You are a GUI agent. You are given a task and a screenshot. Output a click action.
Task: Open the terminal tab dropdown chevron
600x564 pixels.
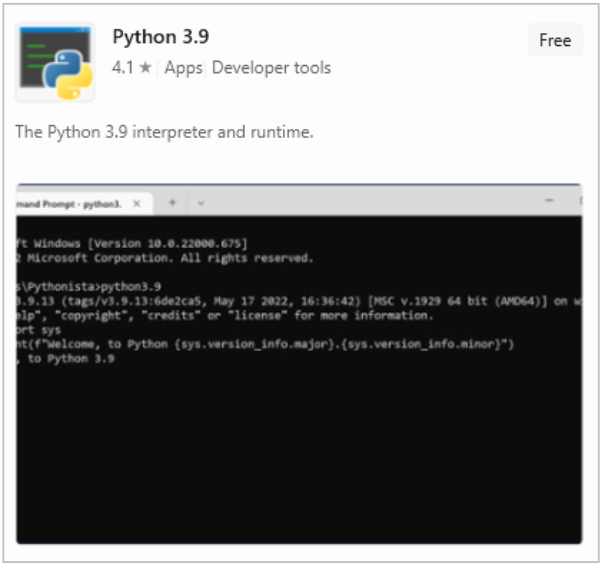(x=200, y=203)
